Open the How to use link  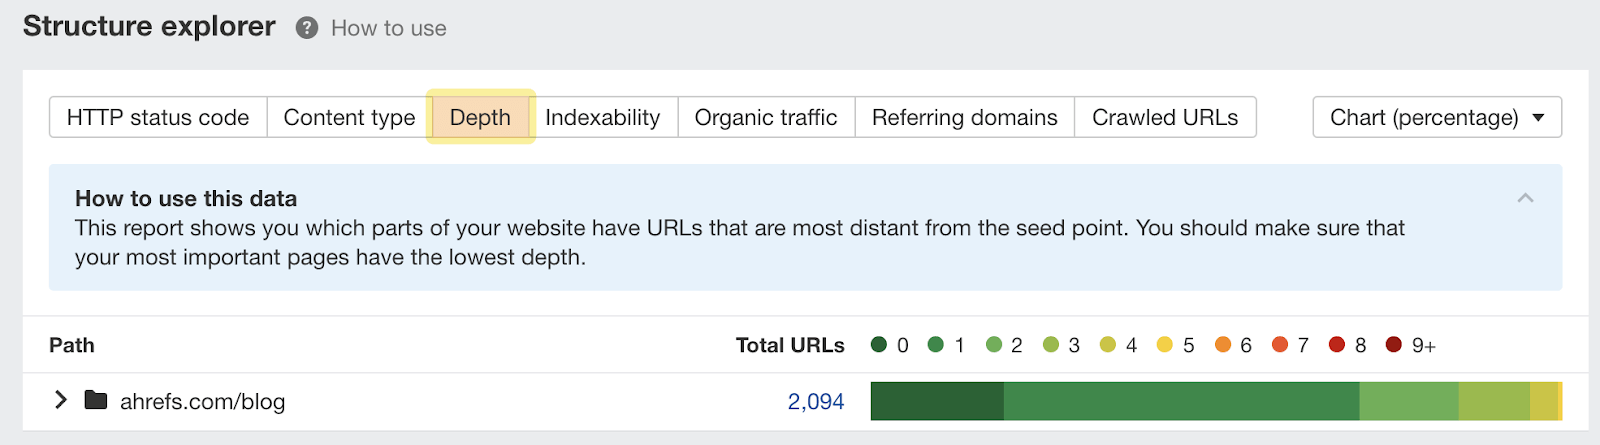(x=389, y=28)
